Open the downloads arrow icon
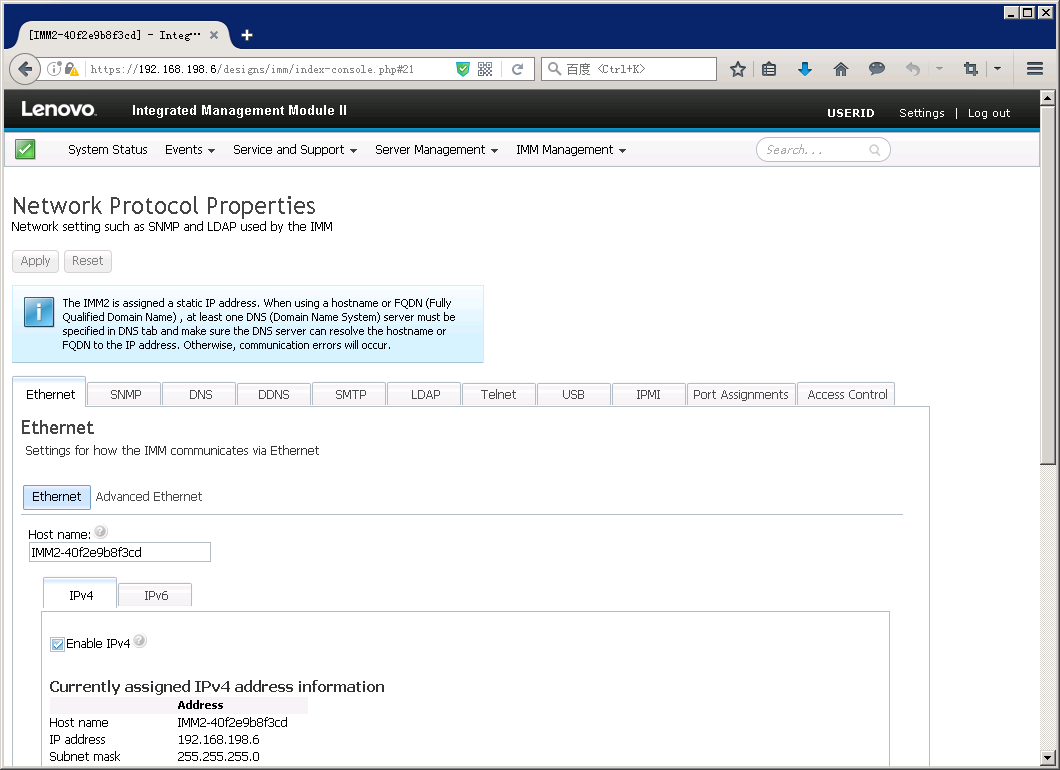This screenshot has width=1060, height=770. click(x=805, y=69)
